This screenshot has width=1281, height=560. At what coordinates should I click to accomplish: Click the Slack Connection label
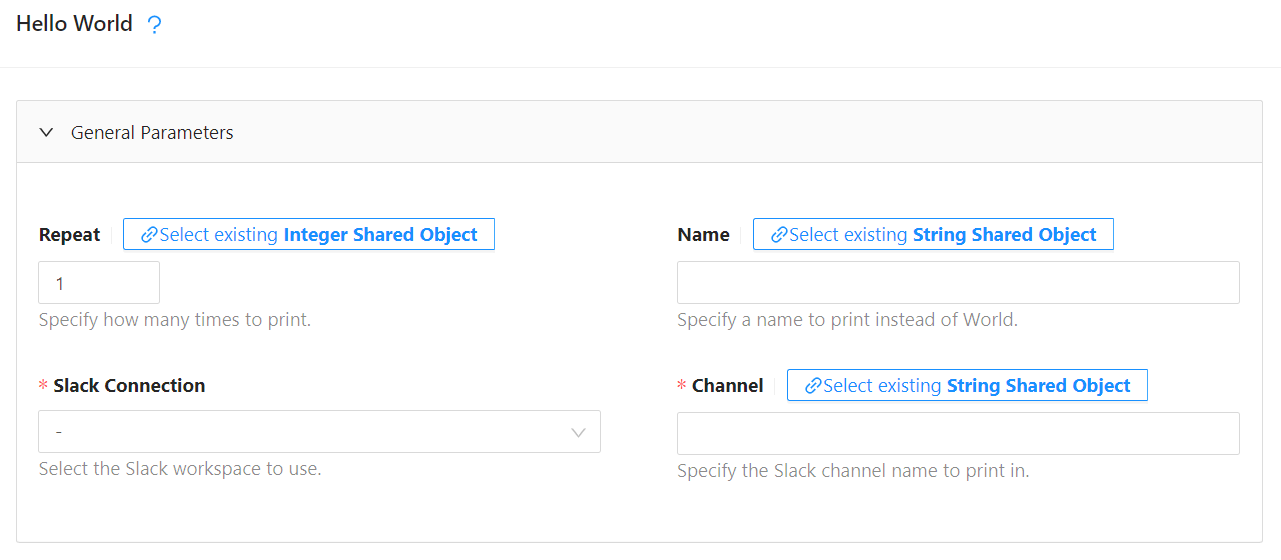[129, 386]
